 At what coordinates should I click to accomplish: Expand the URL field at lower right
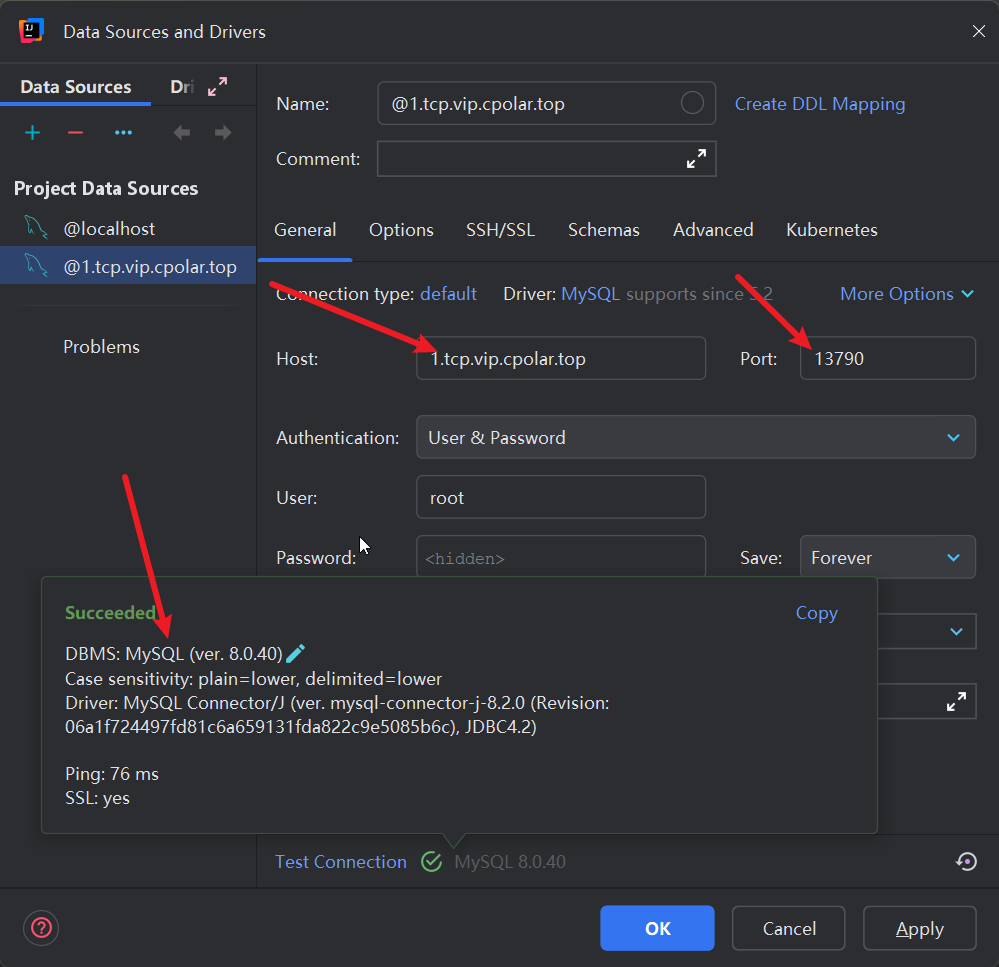tap(956, 701)
